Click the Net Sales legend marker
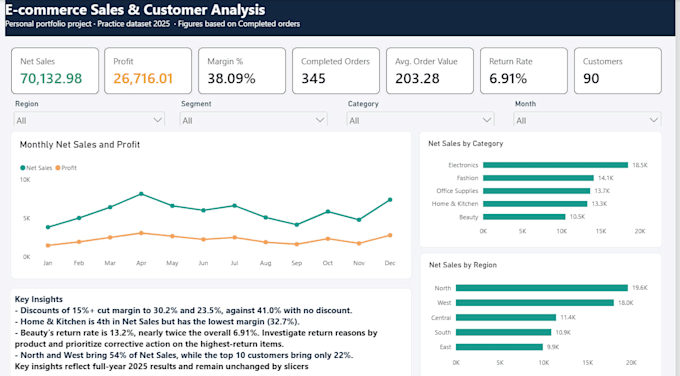Image resolution: width=680 pixels, height=376 pixels. tap(23, 168)
